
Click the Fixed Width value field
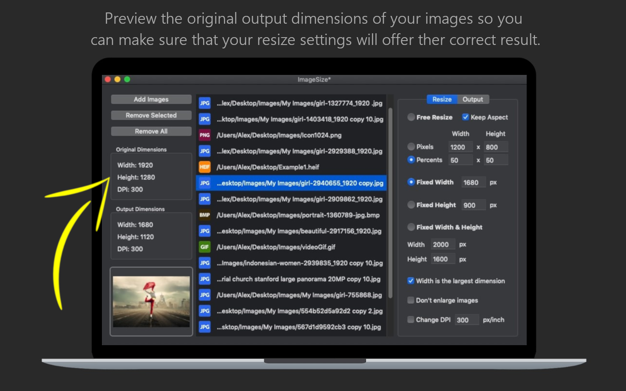point(473,183)
